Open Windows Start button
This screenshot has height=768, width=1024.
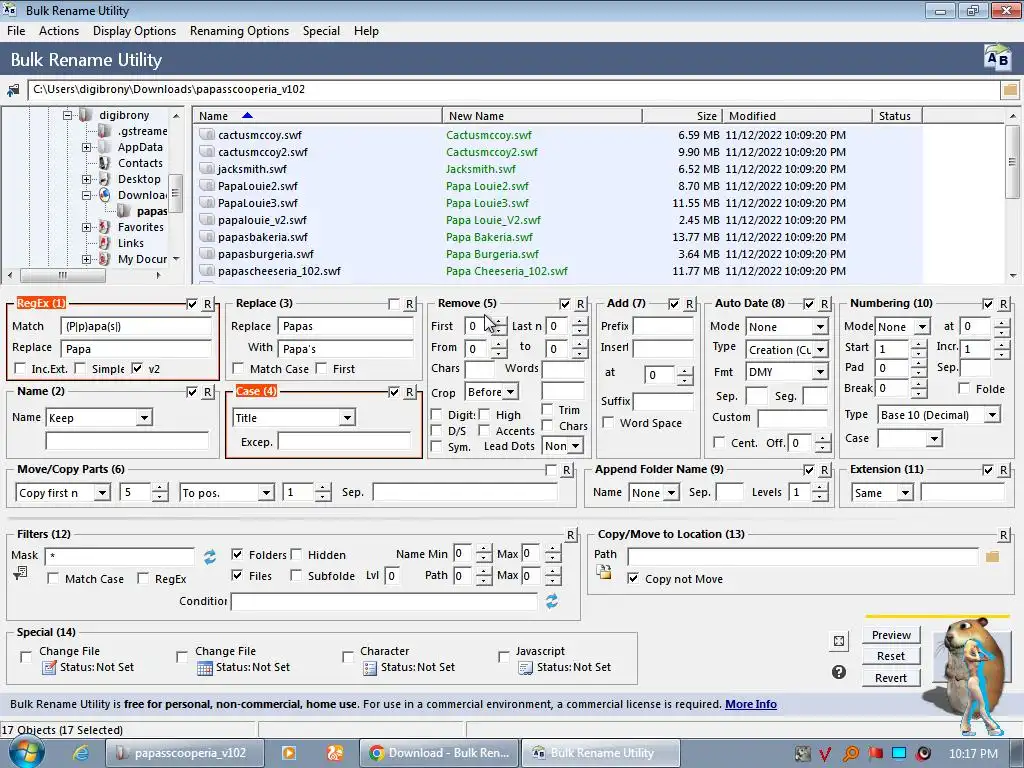pos(26,752)
